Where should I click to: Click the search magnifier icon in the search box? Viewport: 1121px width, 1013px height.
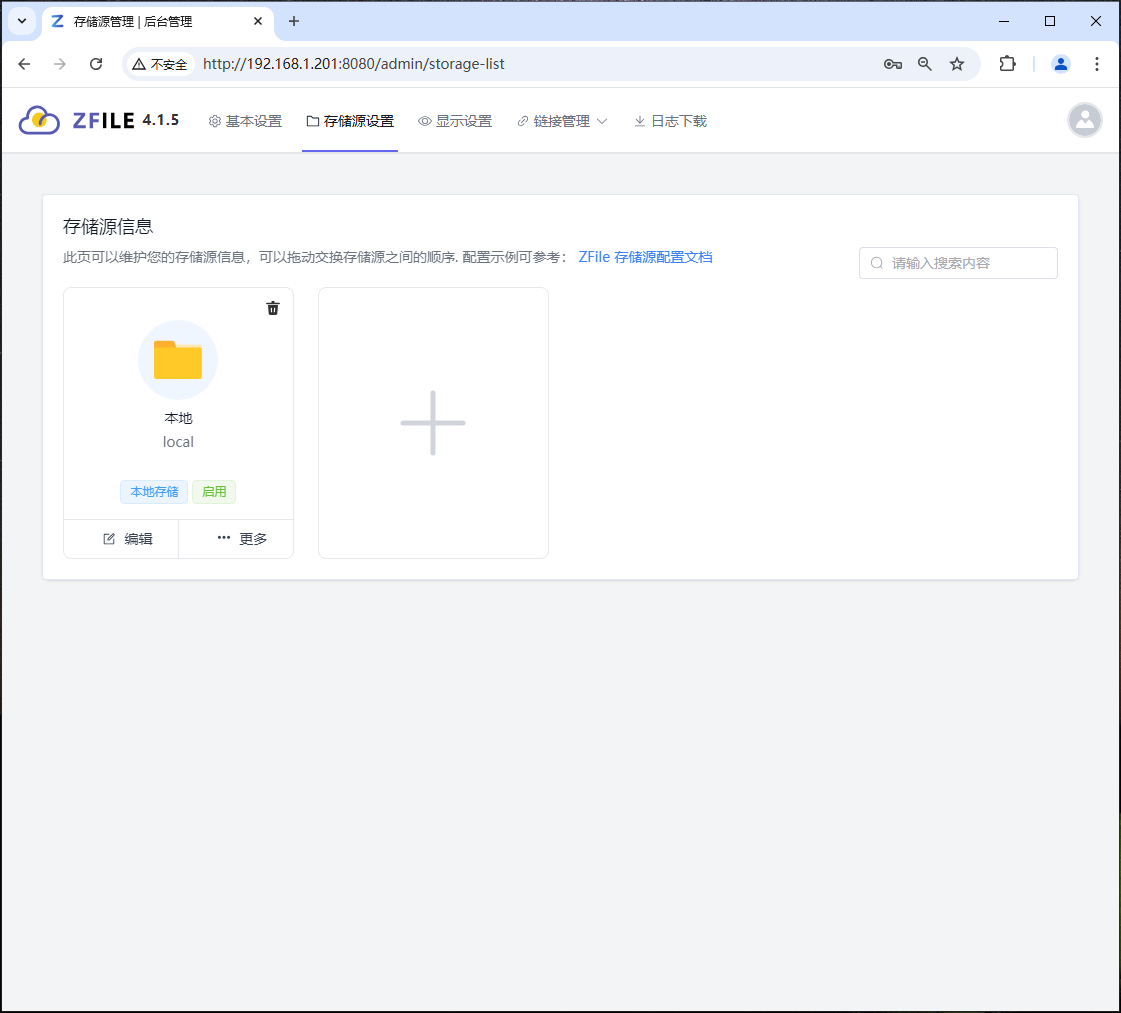[x=877, y=263]
